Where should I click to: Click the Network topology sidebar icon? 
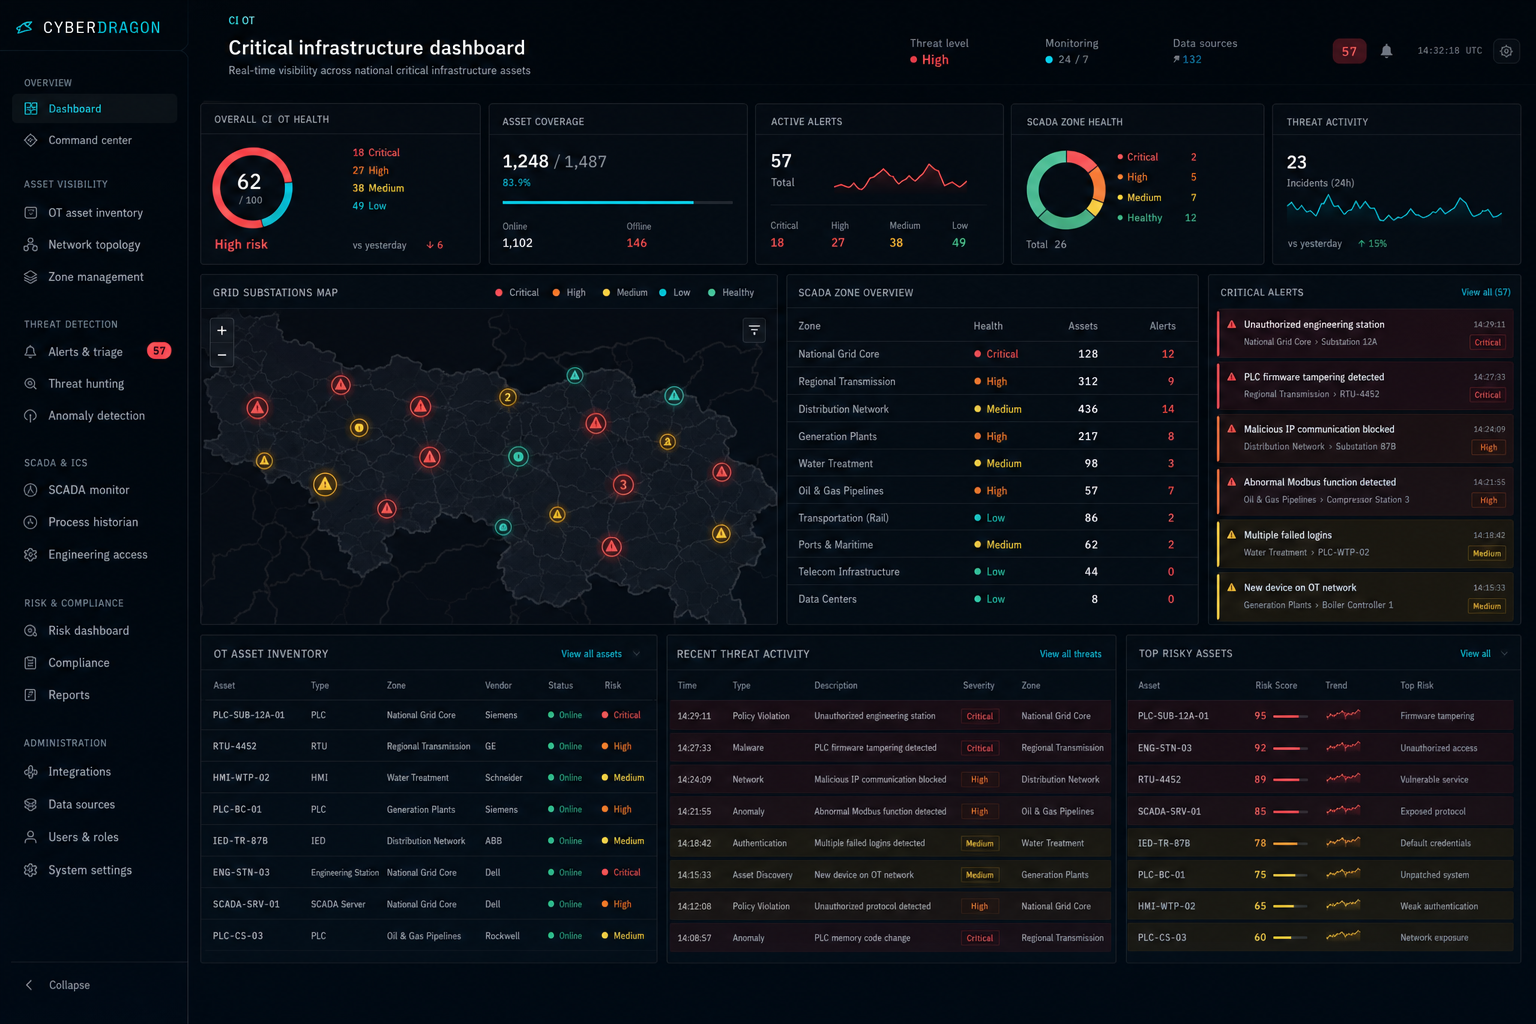tap(31, 245)
